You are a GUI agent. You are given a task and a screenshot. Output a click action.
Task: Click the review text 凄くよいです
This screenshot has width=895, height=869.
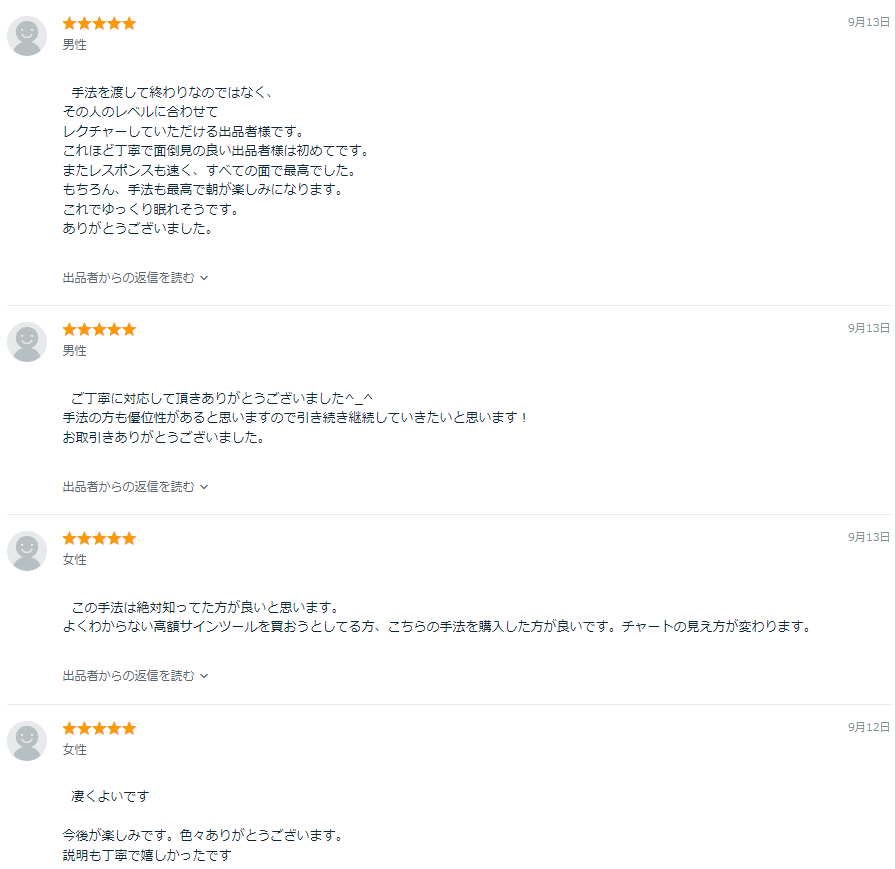click(110, 796)
